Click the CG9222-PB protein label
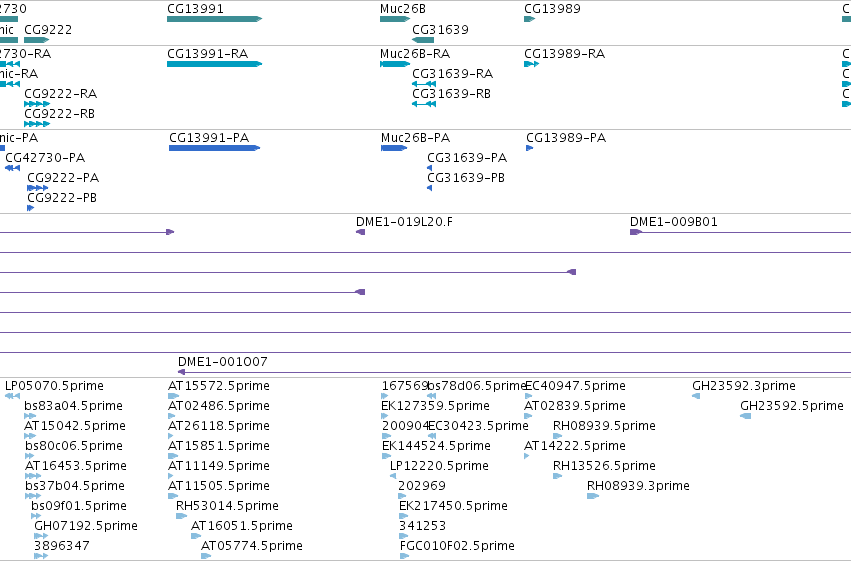This screenshot has height=561, width=851. (62, 198)
